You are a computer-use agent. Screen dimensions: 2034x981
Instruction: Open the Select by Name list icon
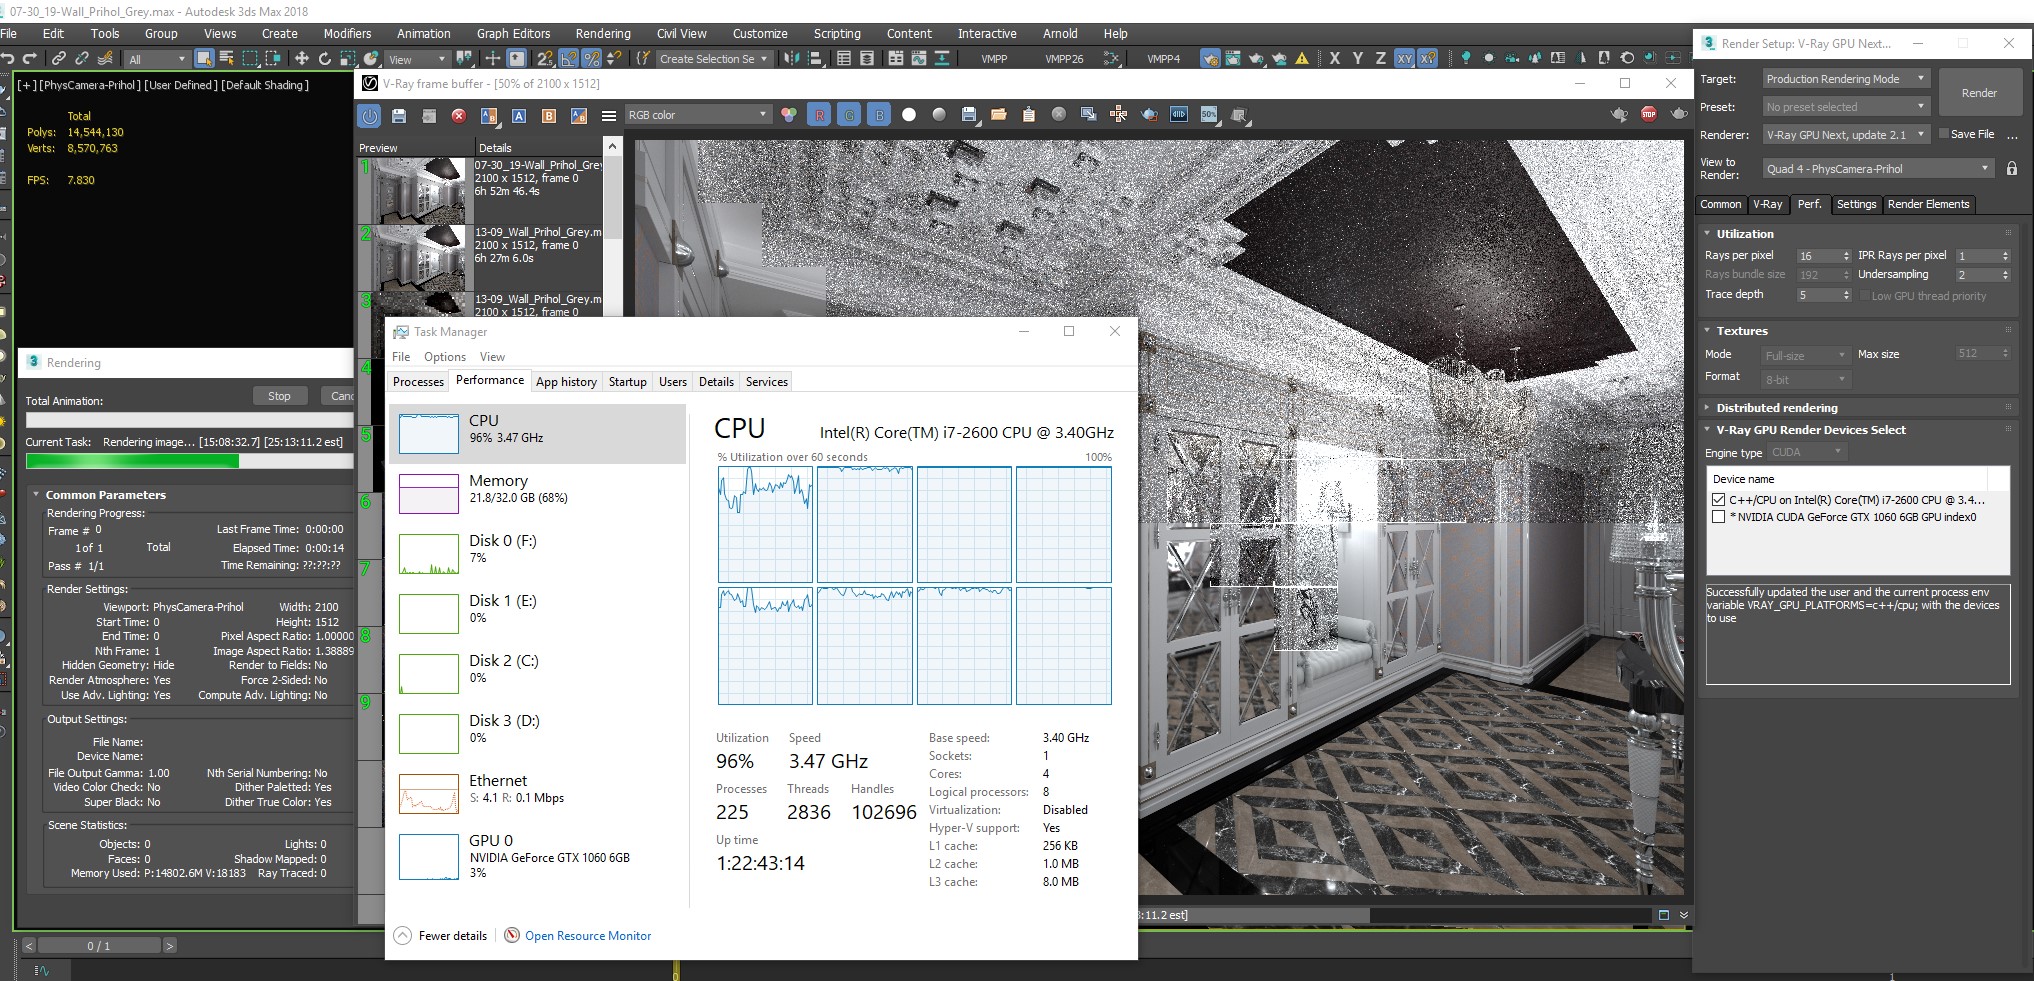[227, 59]
